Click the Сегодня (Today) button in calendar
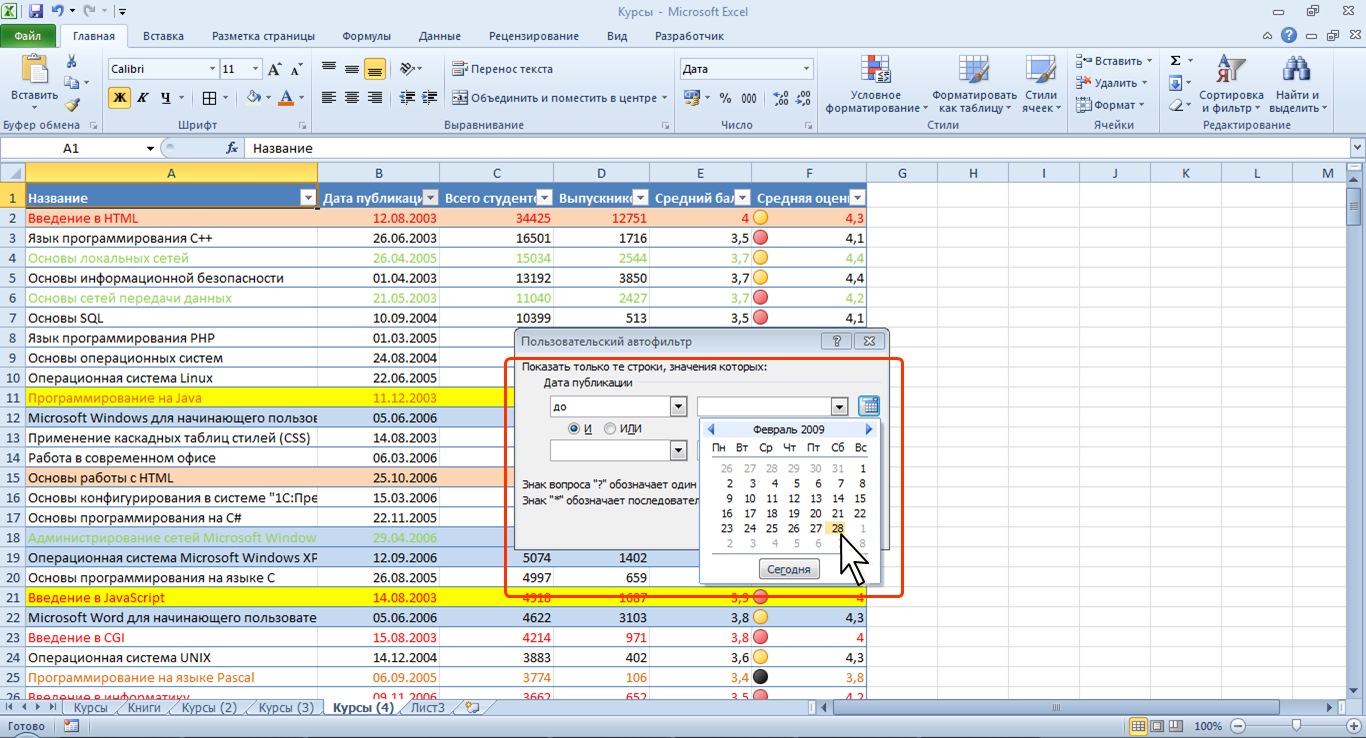Screen dimensions: 1366x738 (789, 569)
